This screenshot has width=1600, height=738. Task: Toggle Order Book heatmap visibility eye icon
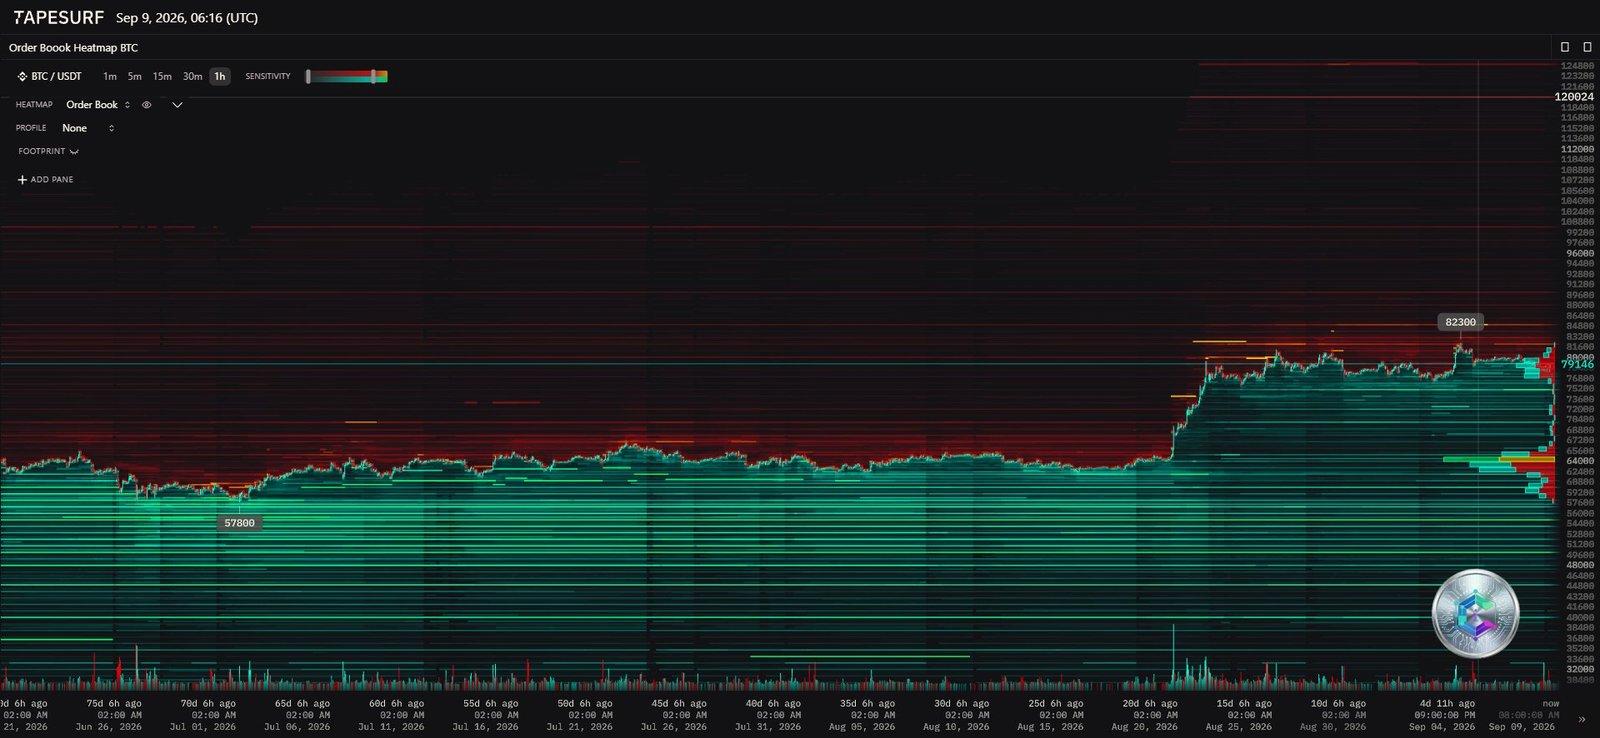(x=147, y=104)
